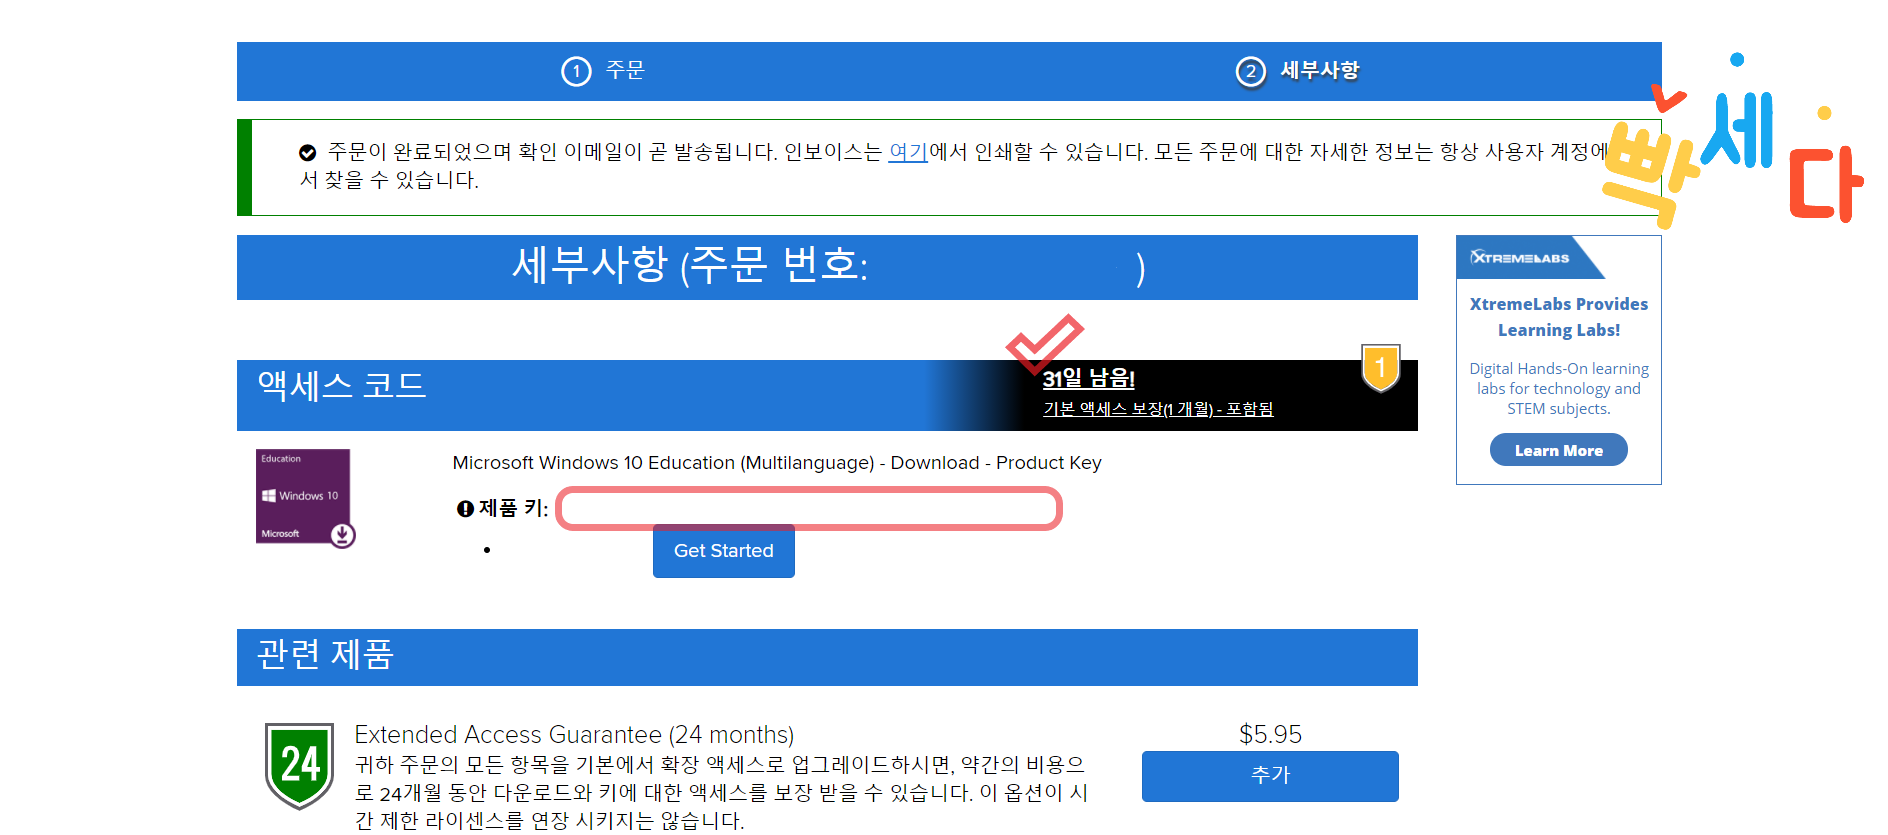The height and width of the screenshot is (835, 1888).
Task: Click the 제품 키 info exclamation icon
Action: (x=465, y=509)
